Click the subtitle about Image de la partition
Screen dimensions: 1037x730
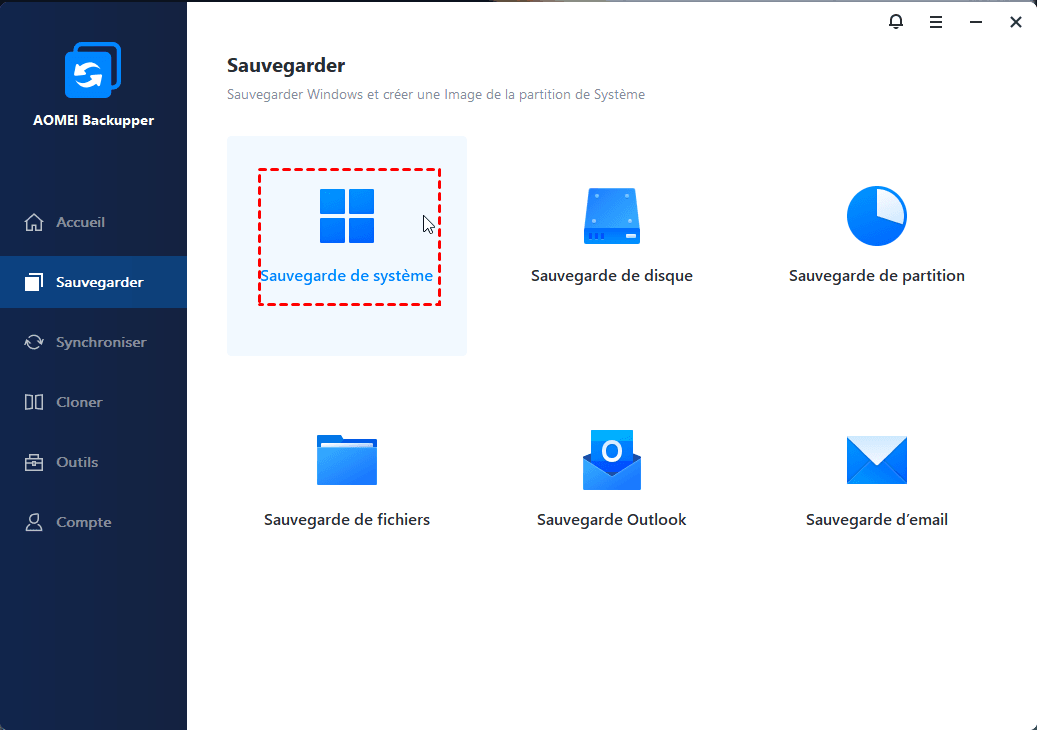click(x=436, y=95)
